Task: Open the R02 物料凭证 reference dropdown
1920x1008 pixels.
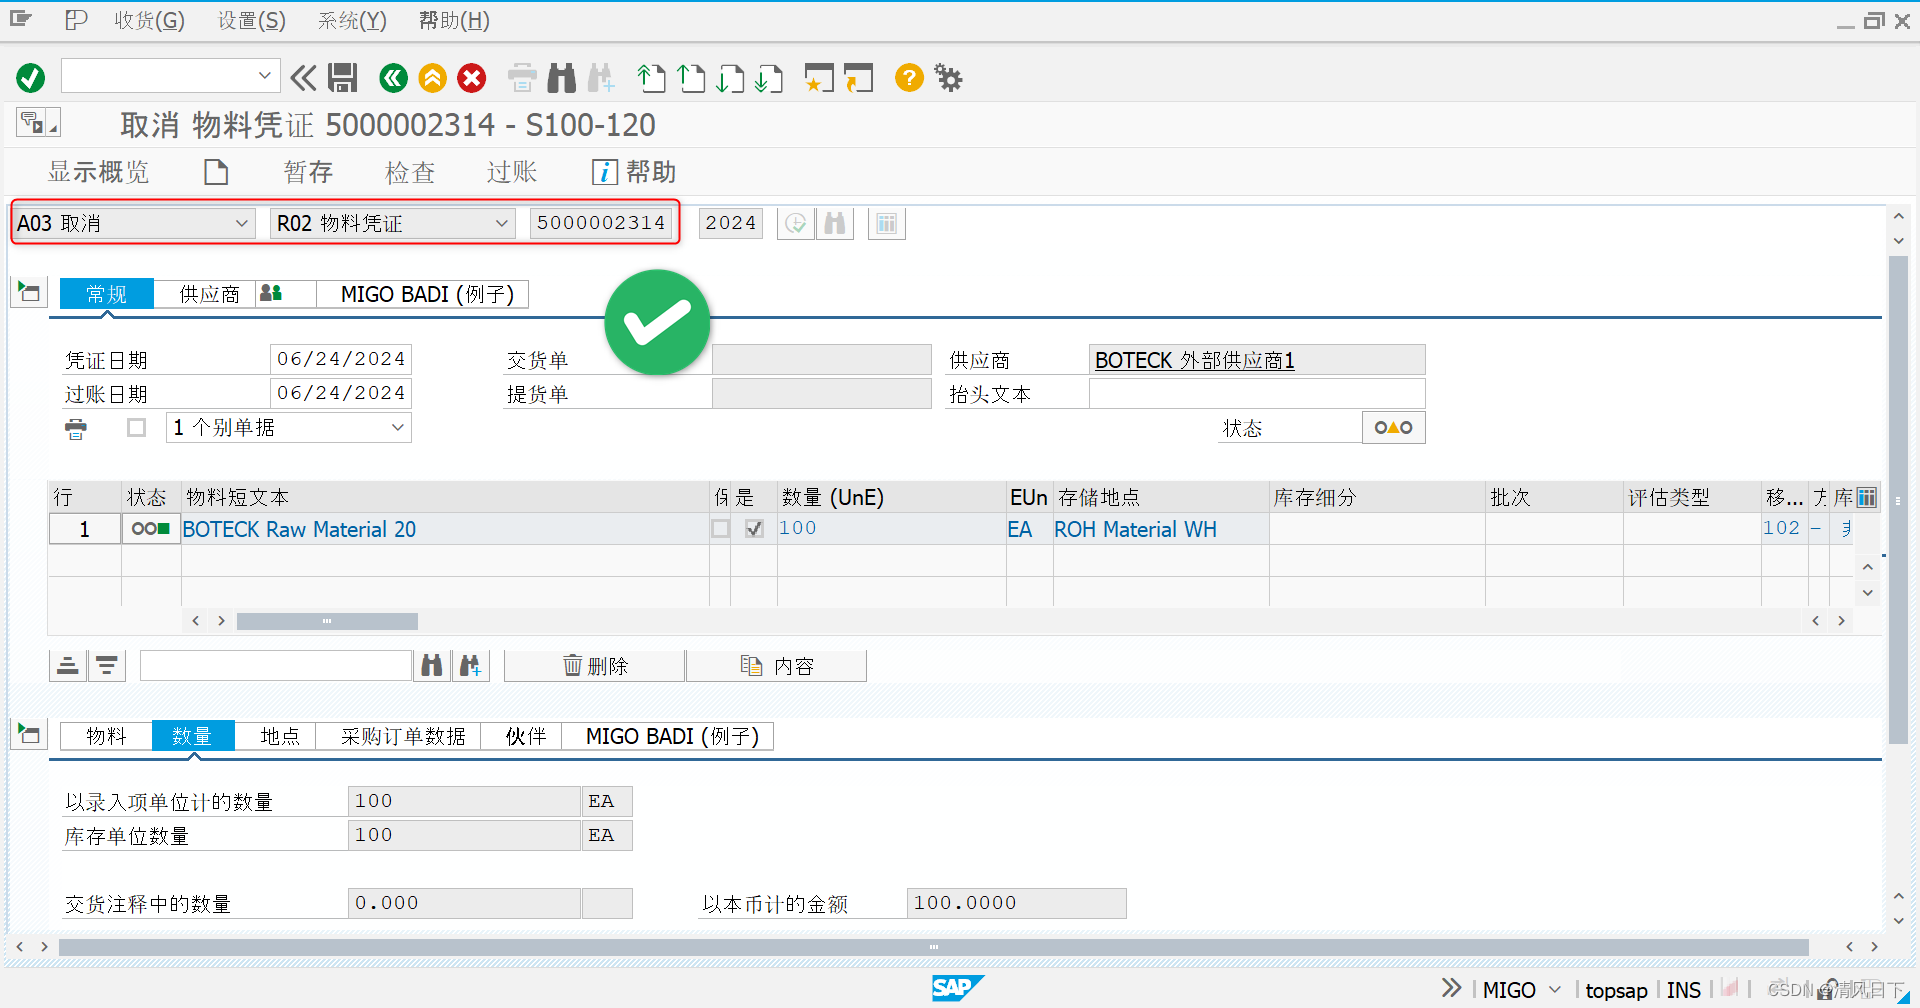Action: 502,223
